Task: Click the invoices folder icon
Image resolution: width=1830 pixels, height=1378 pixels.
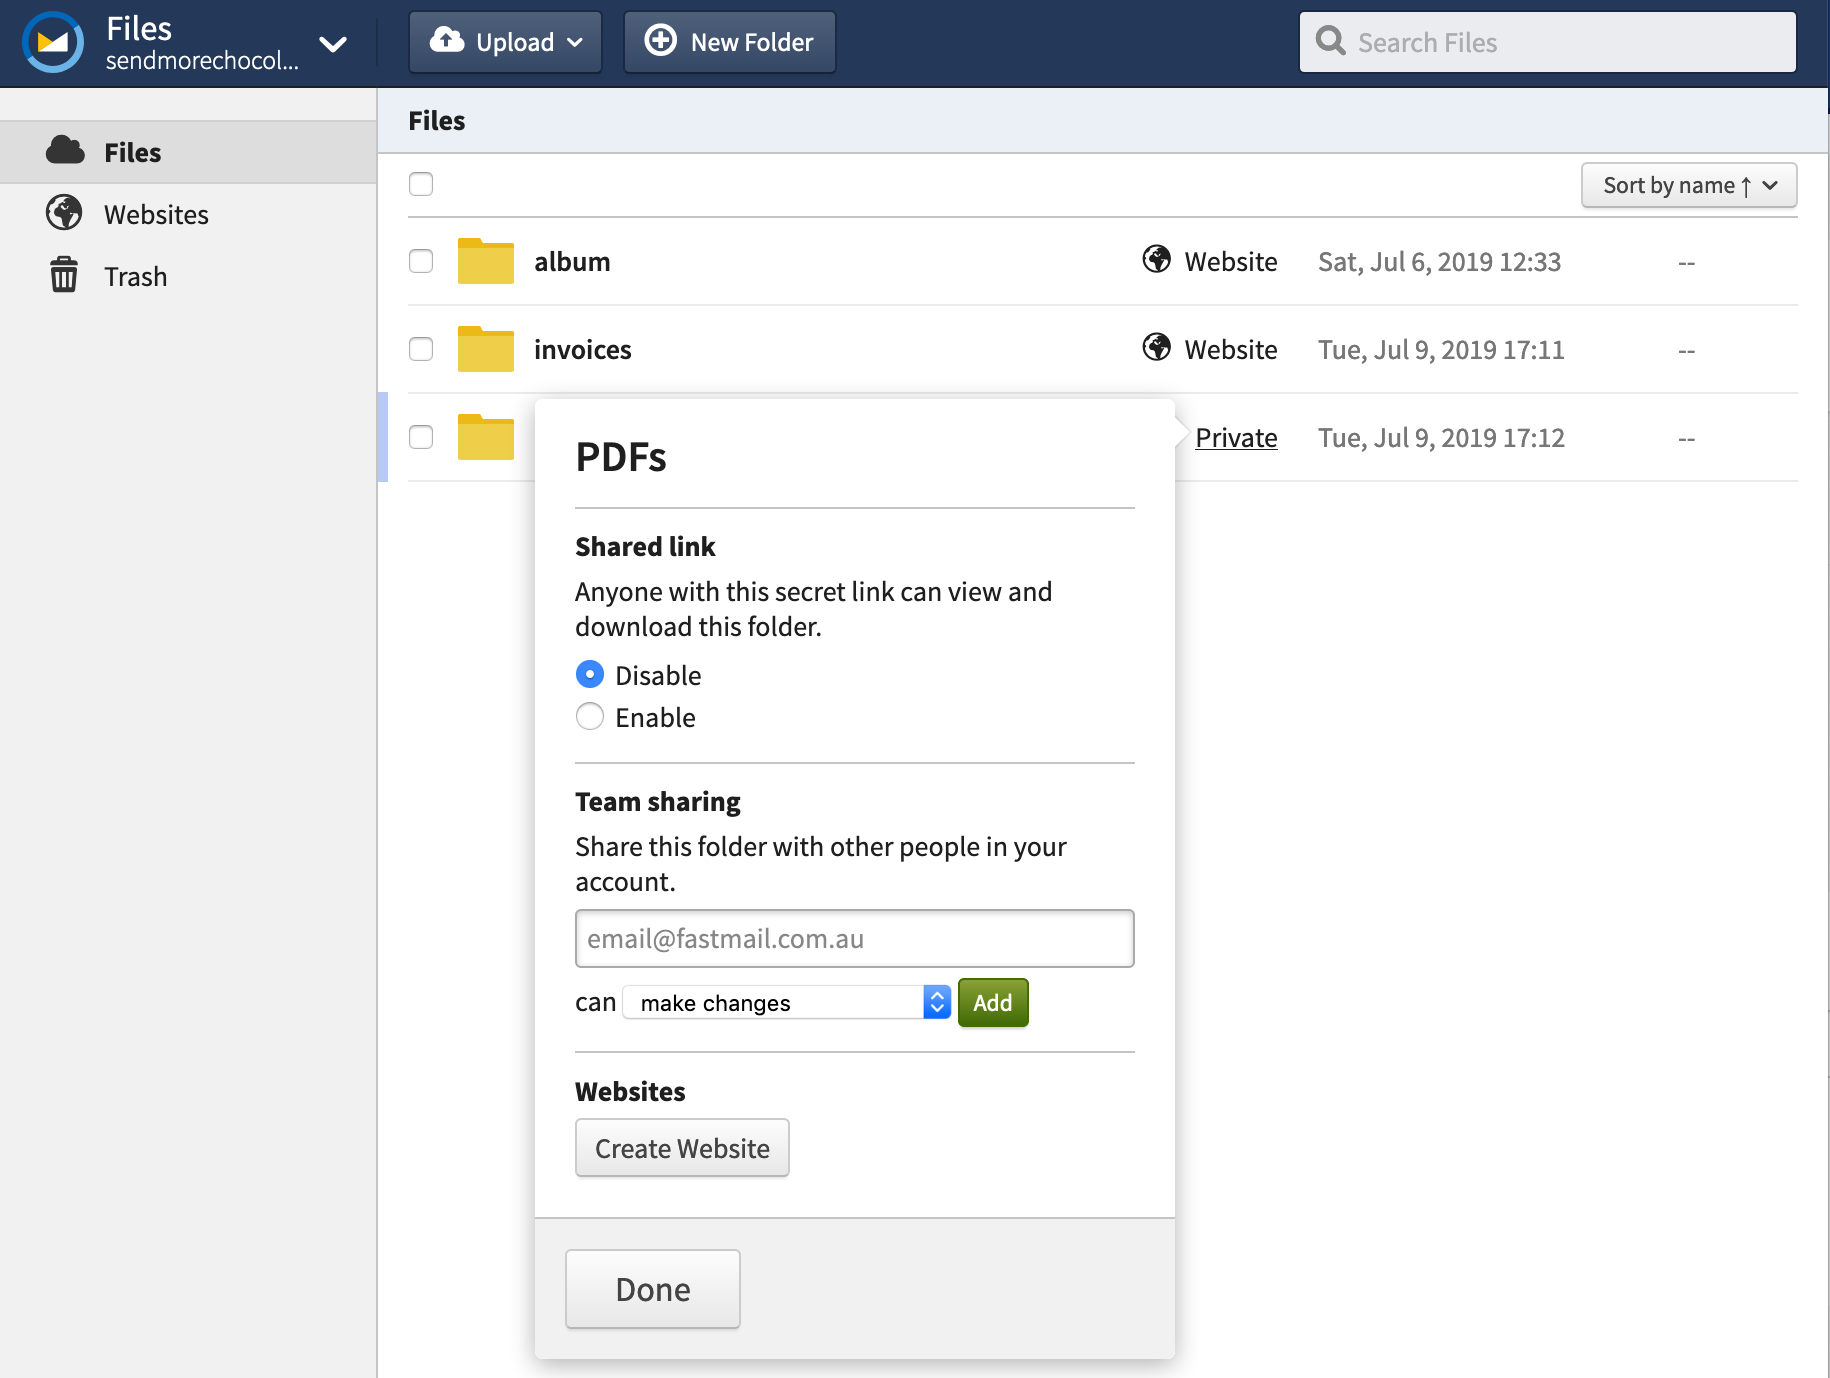Action: pyautogui.click(x=486, y=349)
